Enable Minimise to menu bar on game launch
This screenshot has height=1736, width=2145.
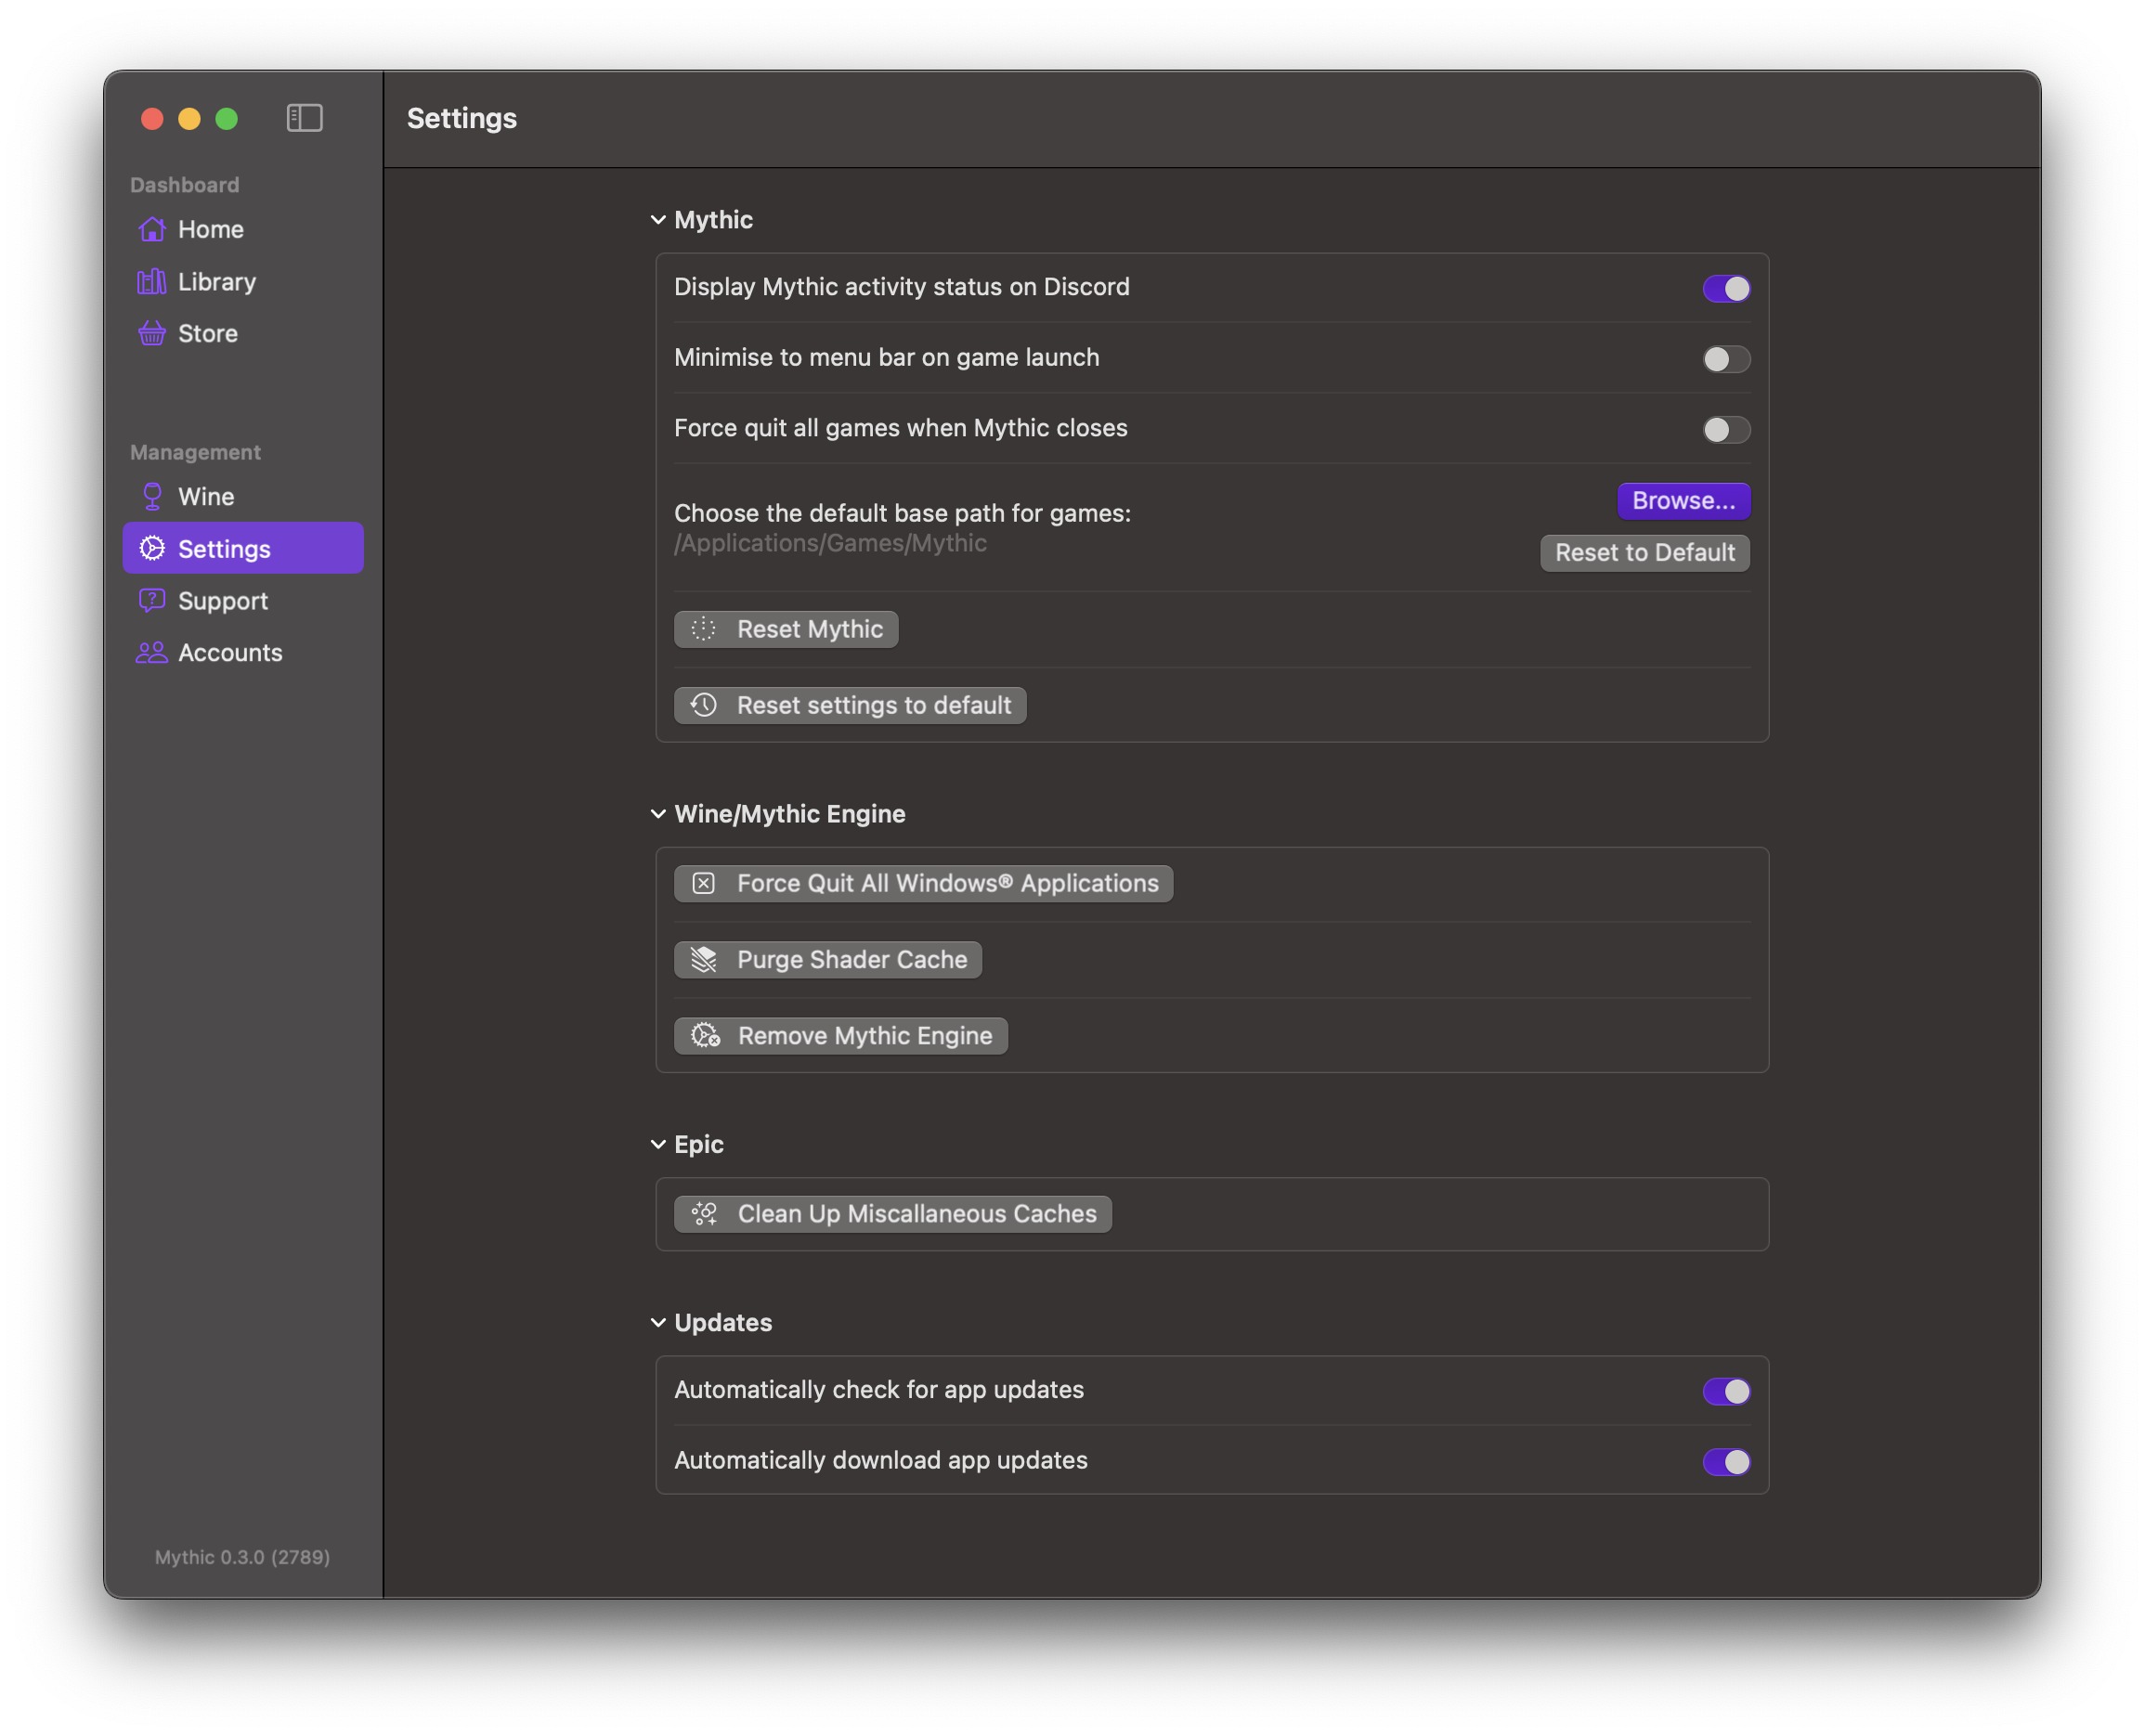tap(1726, 358)
